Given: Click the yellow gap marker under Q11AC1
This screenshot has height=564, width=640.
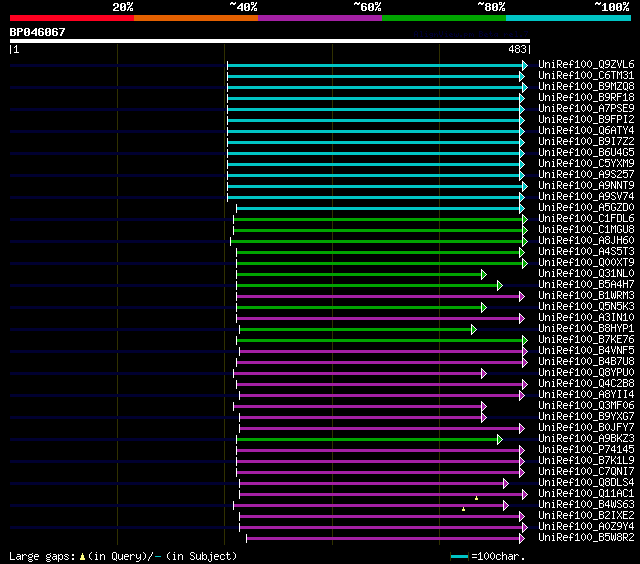Looking at the screenshot, I should (x=476, y=498).
